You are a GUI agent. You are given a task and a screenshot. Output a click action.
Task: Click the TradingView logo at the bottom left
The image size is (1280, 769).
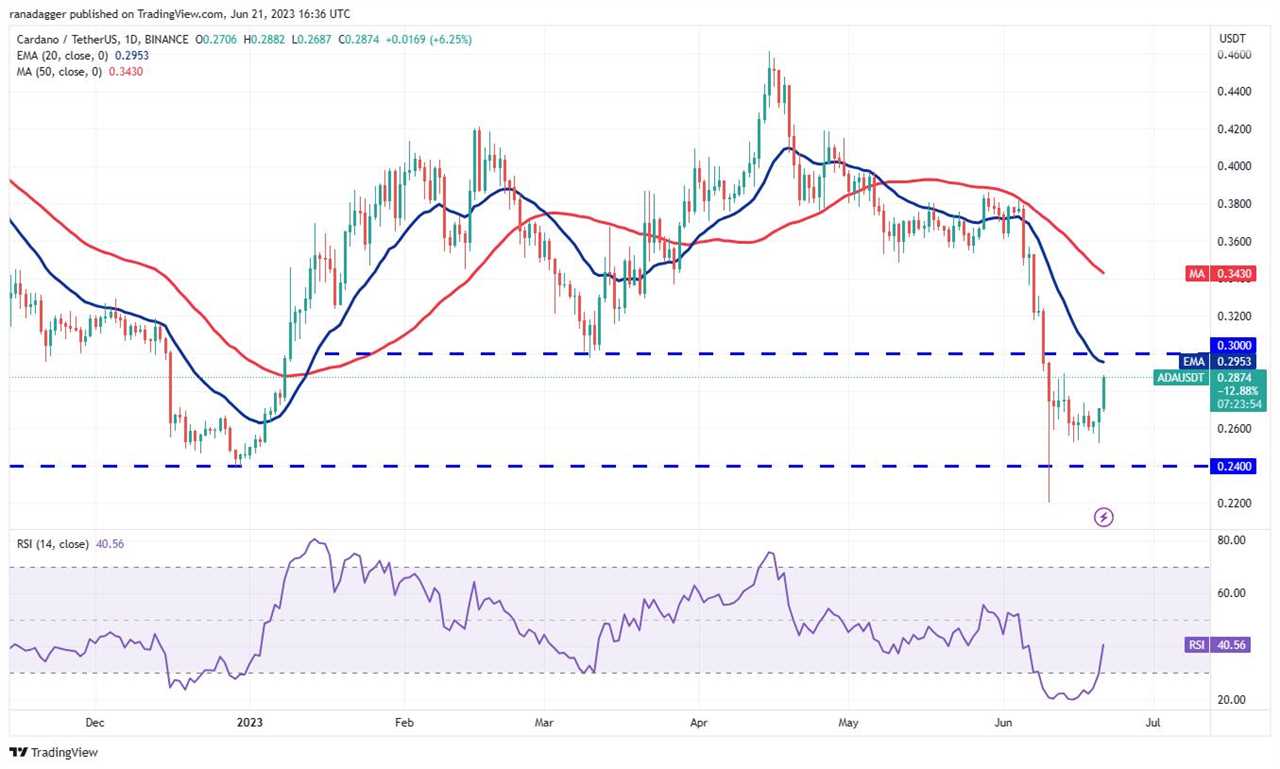click(54, 752)
